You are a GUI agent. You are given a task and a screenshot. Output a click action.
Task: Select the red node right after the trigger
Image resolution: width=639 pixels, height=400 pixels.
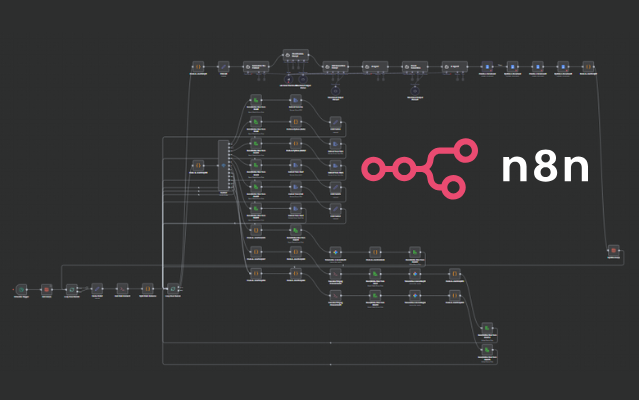(46, 289)
